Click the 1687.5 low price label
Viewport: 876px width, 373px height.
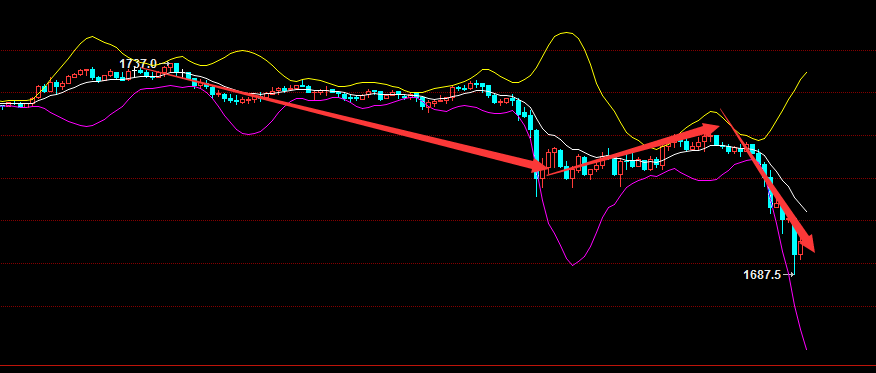(762, 275)
